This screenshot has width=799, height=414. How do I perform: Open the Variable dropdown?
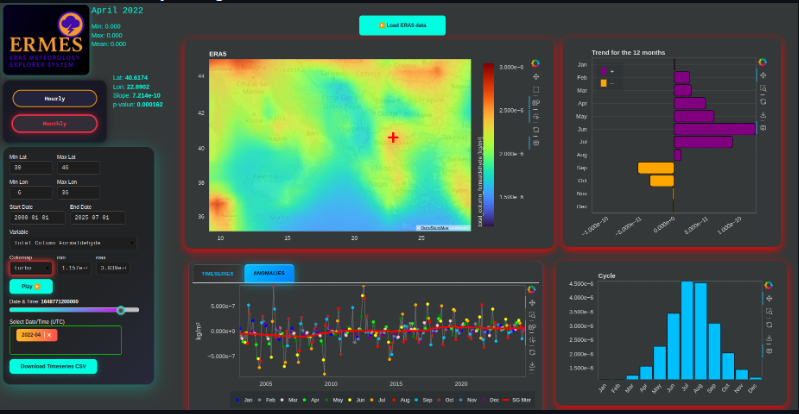[74, 242]
